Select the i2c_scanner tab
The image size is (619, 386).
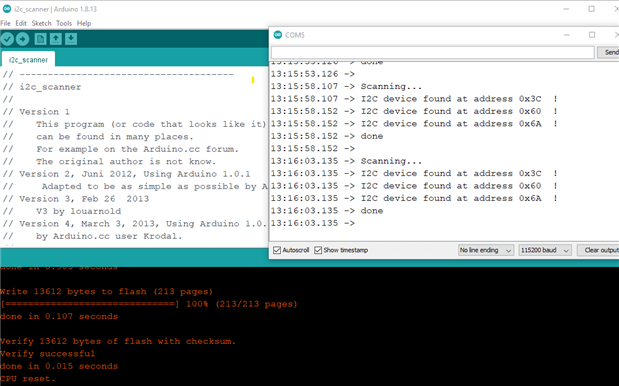coord(28,60)
